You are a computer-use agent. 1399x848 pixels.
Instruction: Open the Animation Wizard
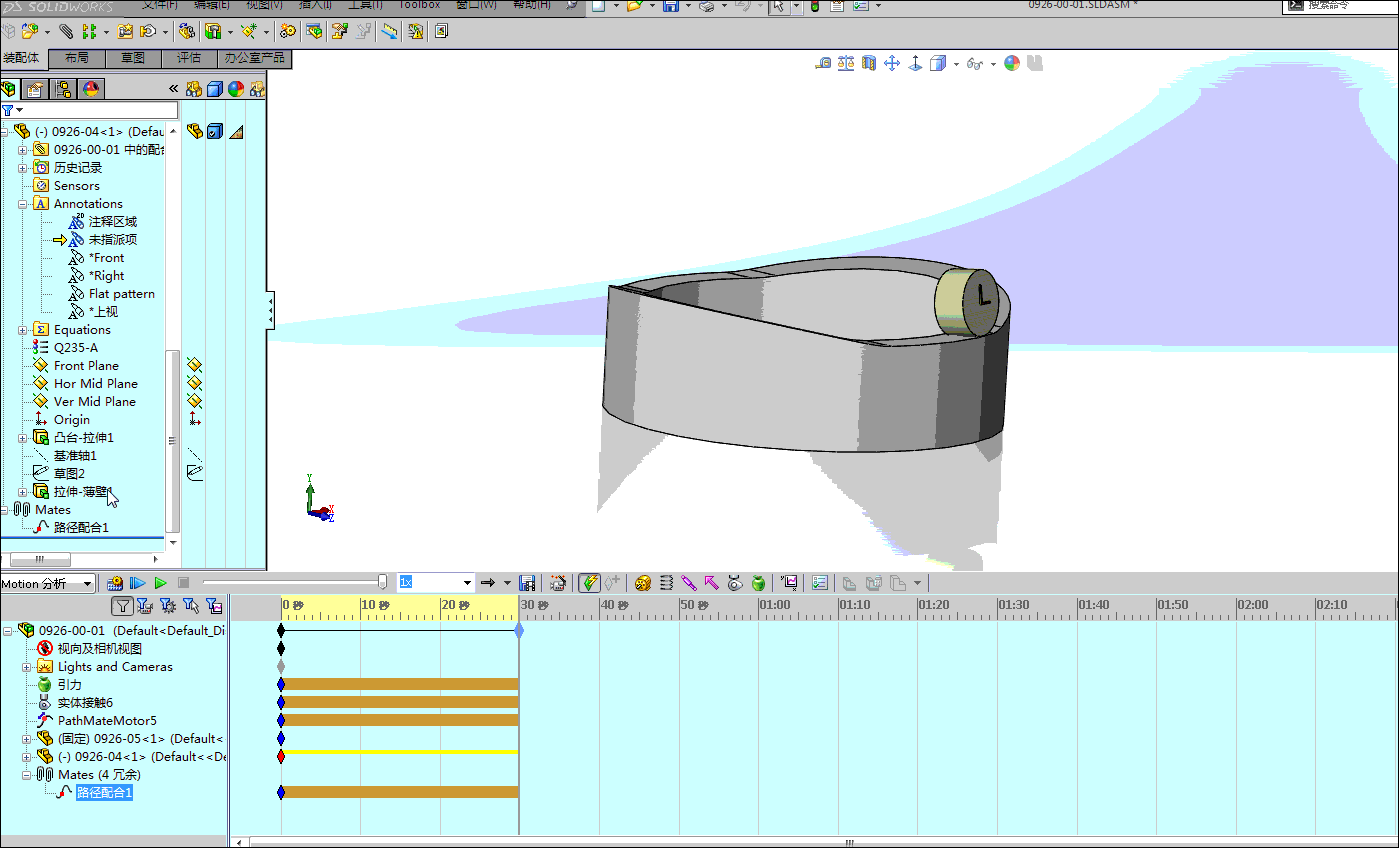[557, 583]
